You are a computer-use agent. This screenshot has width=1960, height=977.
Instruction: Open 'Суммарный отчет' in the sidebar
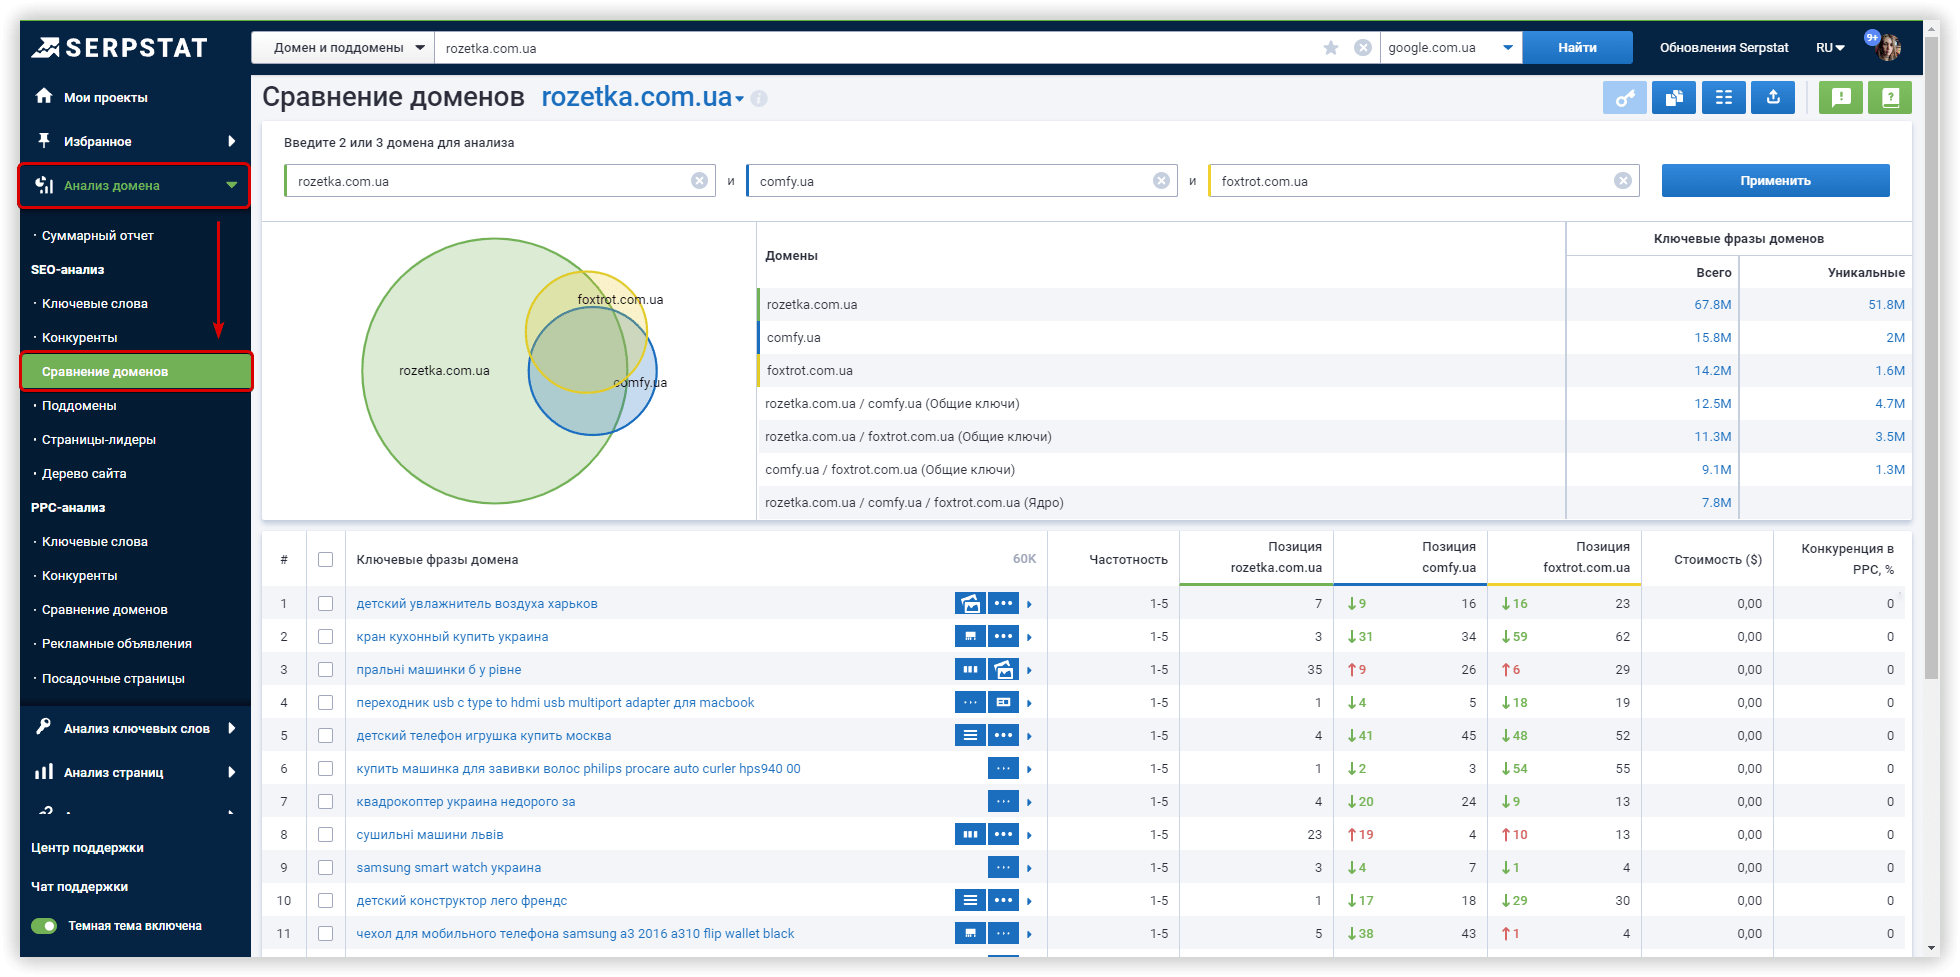(x=98, y=236)
